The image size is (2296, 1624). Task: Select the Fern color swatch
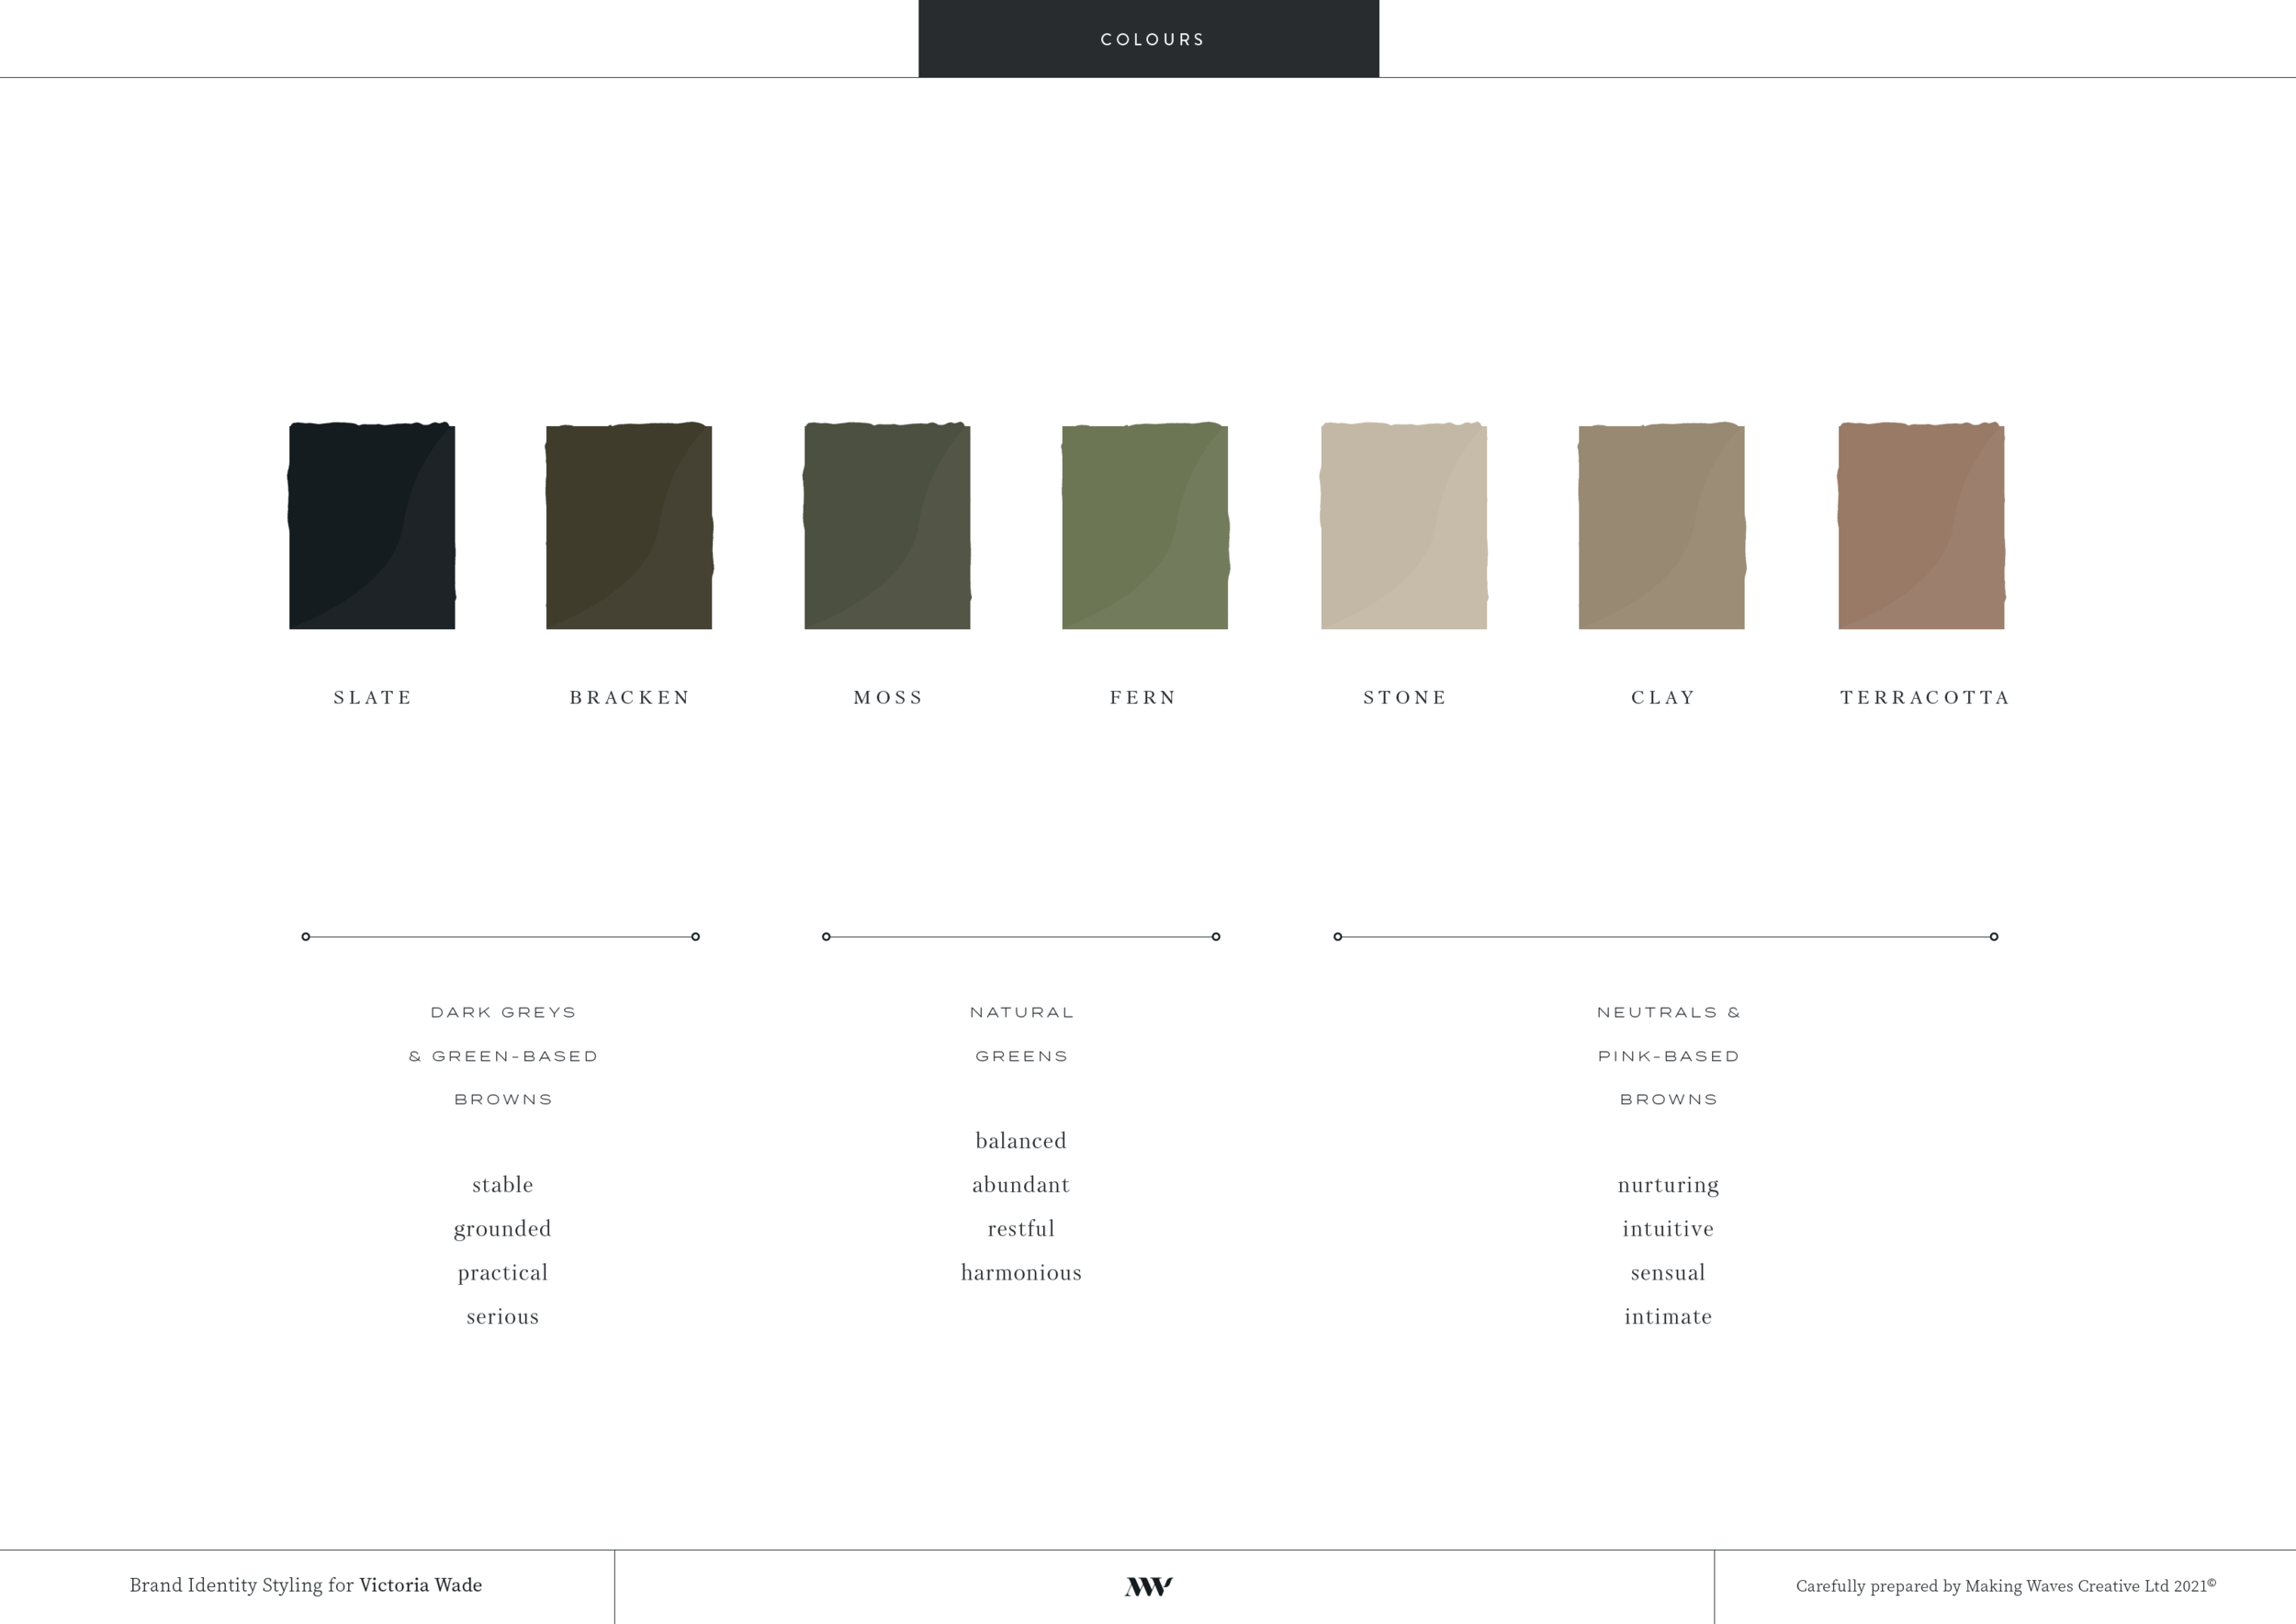point(1144,525)
